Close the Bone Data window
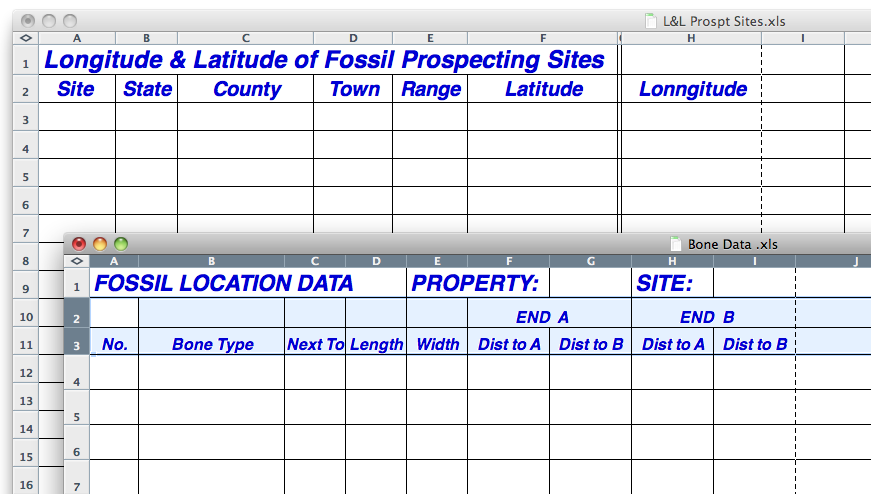871x494 pixels. coord(79,243)
